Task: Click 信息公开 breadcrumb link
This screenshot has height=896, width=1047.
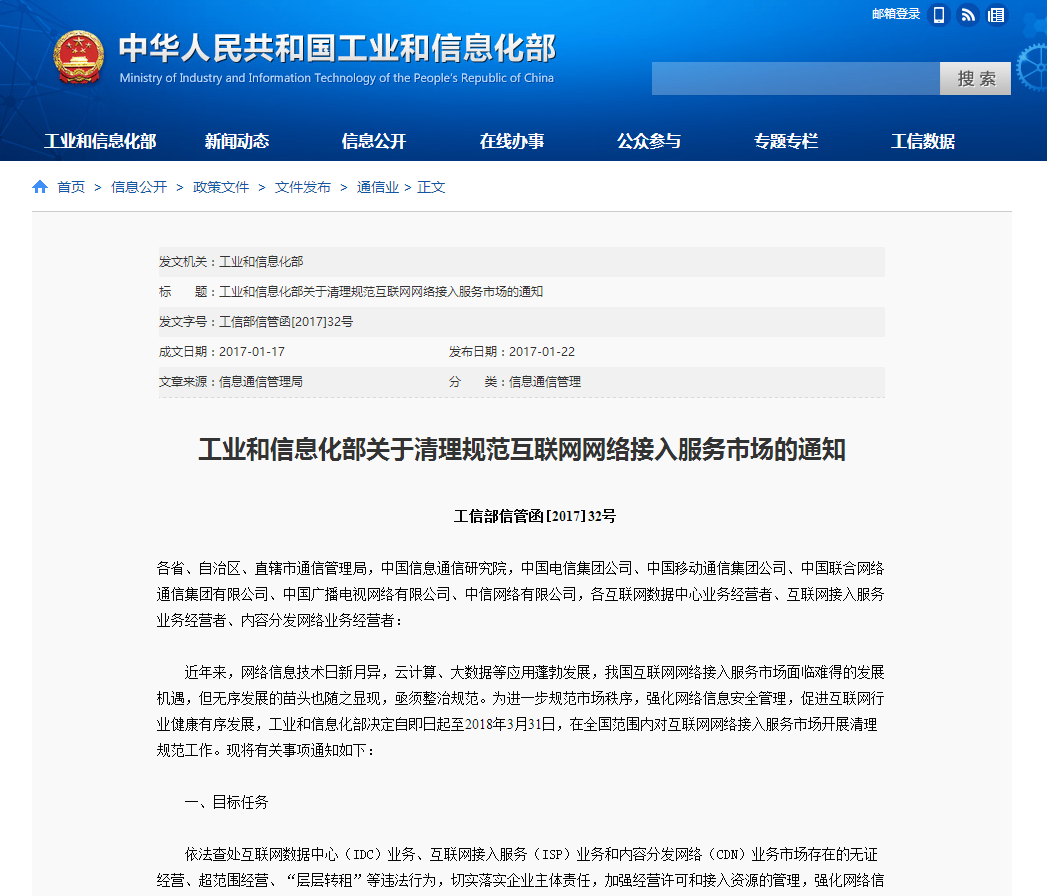Action: tap(139, 187)
